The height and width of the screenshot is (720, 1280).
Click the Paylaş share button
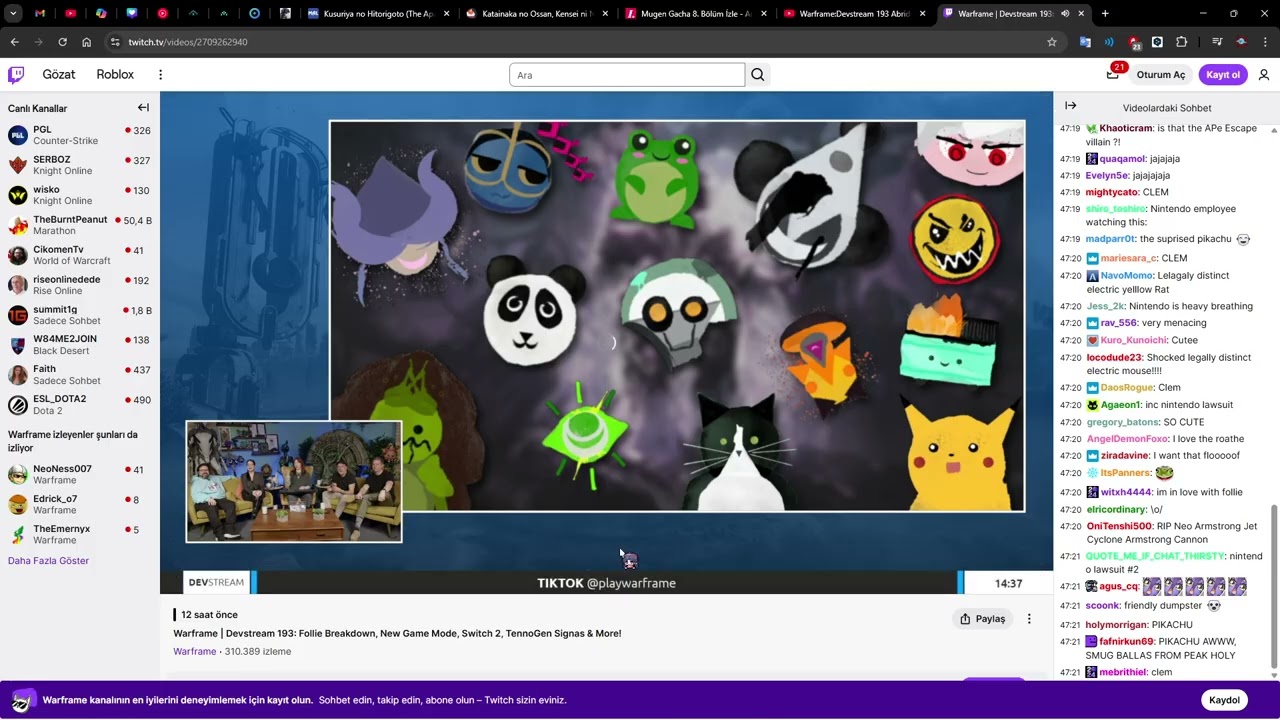click(x=982, y=619)
